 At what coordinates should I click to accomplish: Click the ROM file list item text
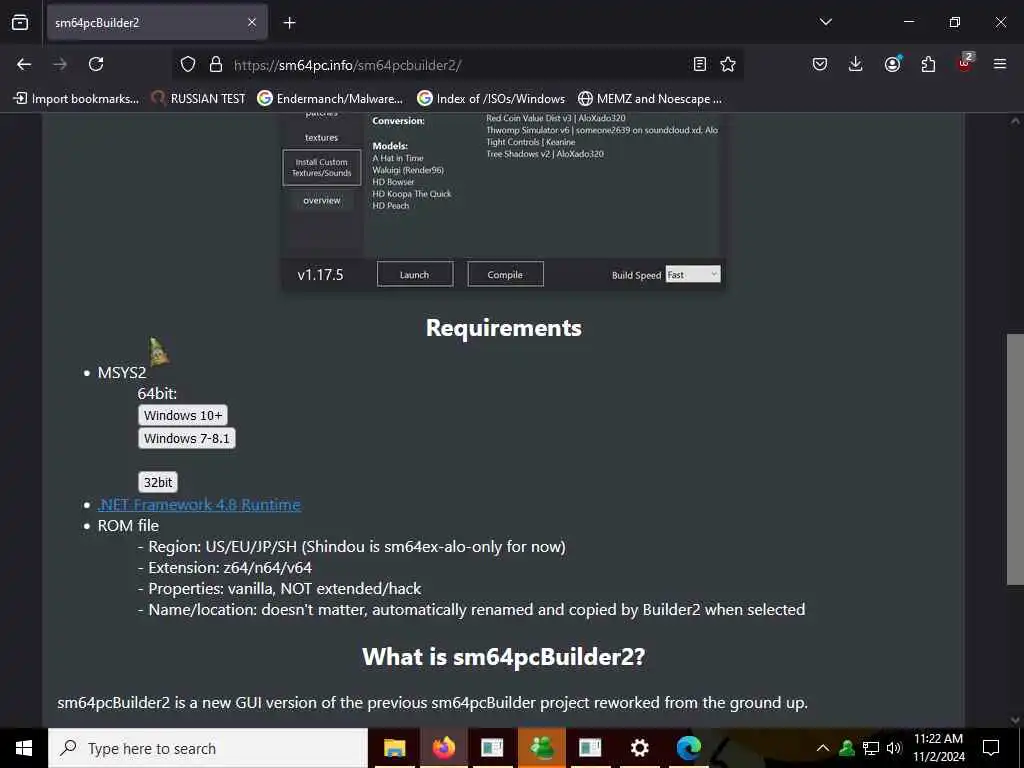128,525
